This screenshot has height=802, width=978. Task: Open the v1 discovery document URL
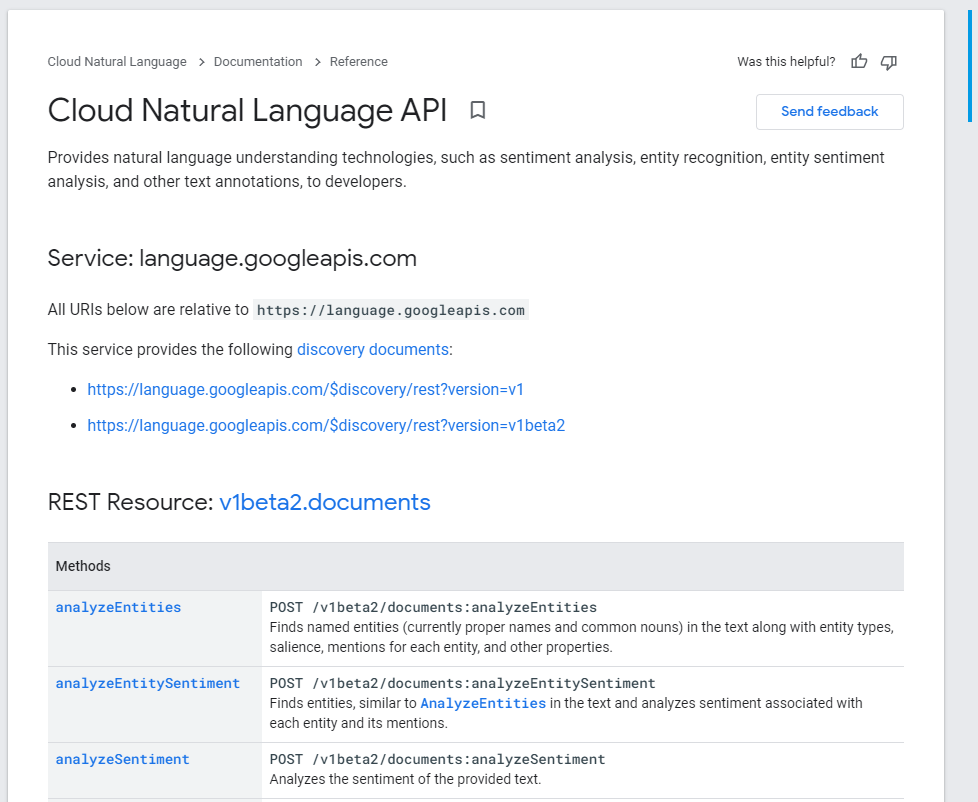coord(305,389)
